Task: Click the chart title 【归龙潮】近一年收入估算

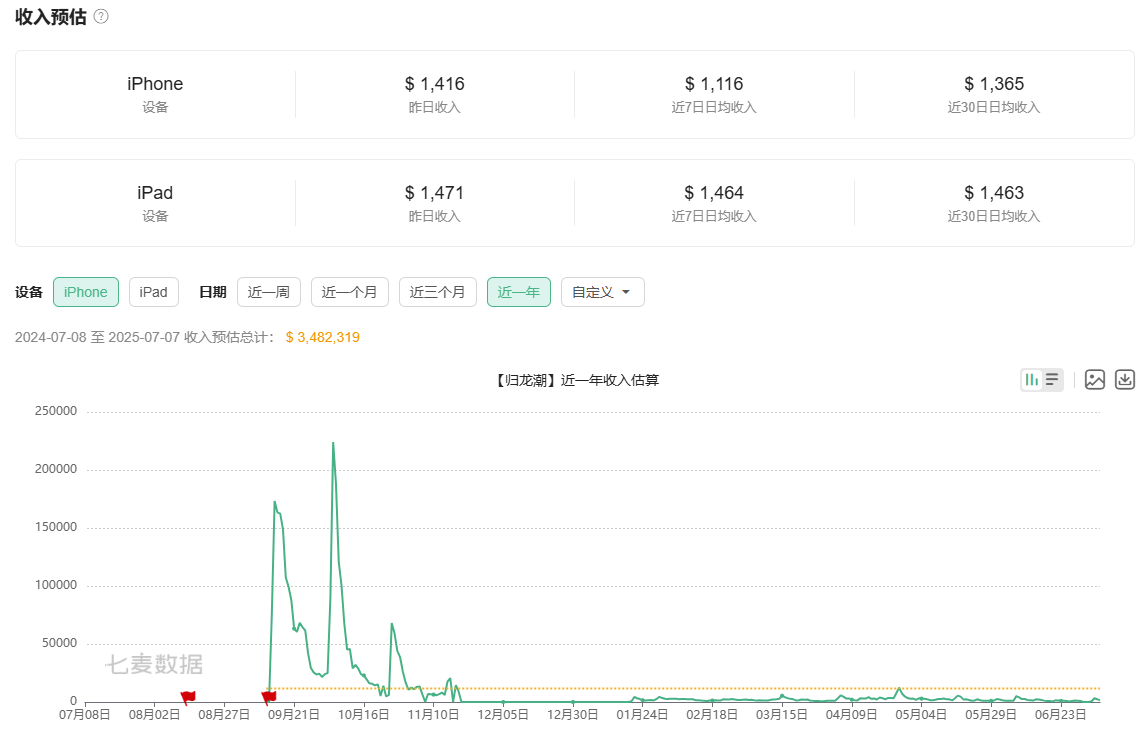Action: coord(576,380)
